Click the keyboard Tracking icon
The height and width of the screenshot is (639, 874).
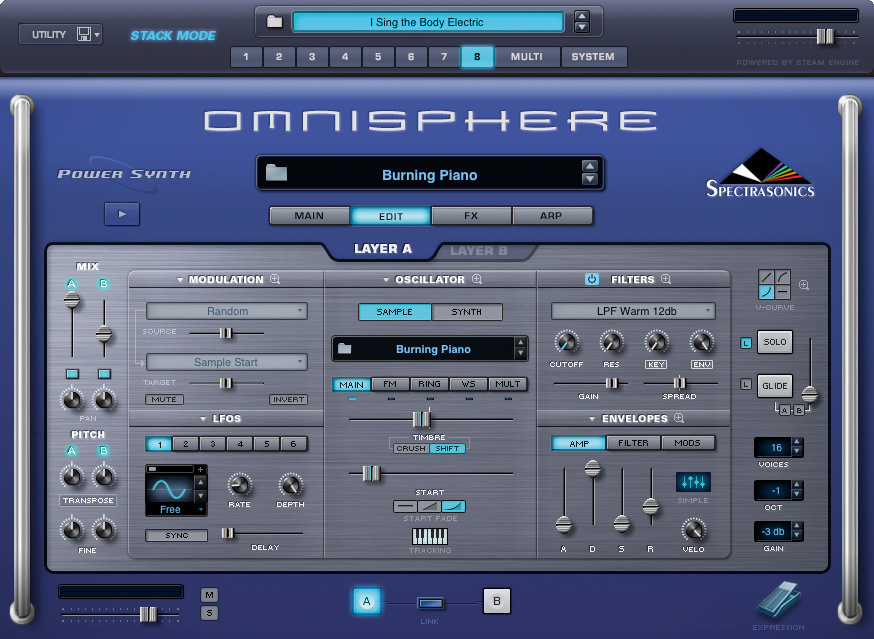[430, 536]
